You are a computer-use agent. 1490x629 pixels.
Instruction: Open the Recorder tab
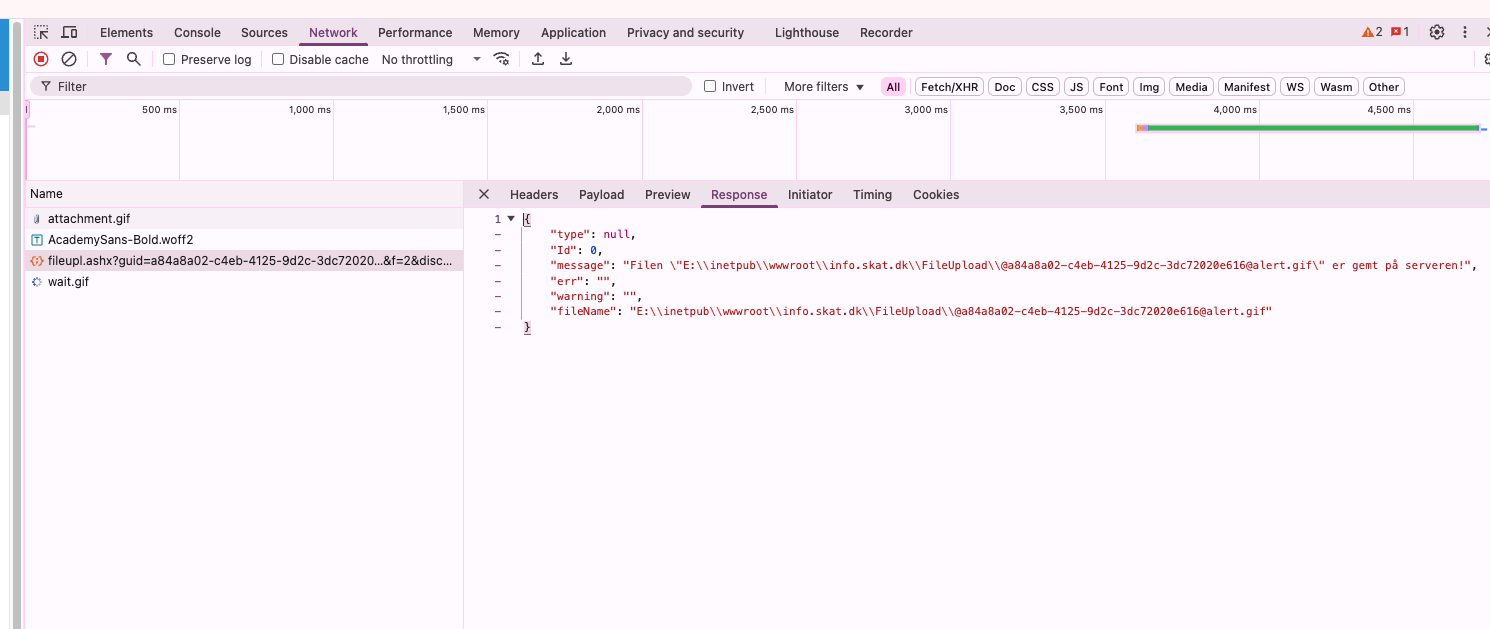(x=886, y=32)
